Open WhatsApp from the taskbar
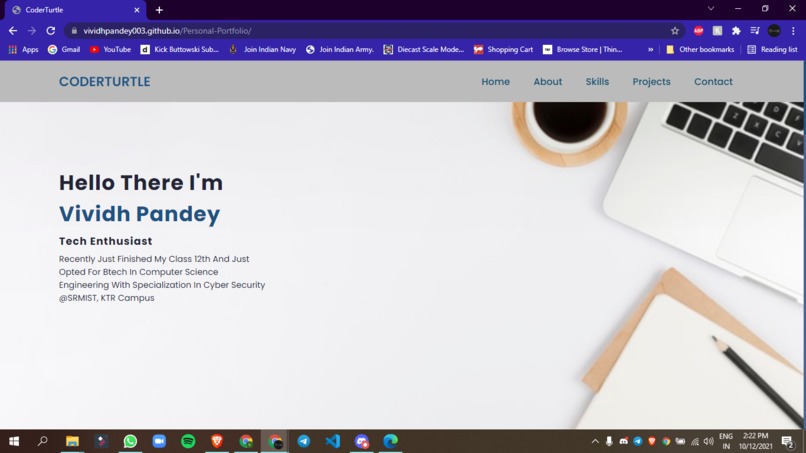Image resolution: width=806 pixels, height=453 pixels. pyautogui.click(x=130, y=441)
